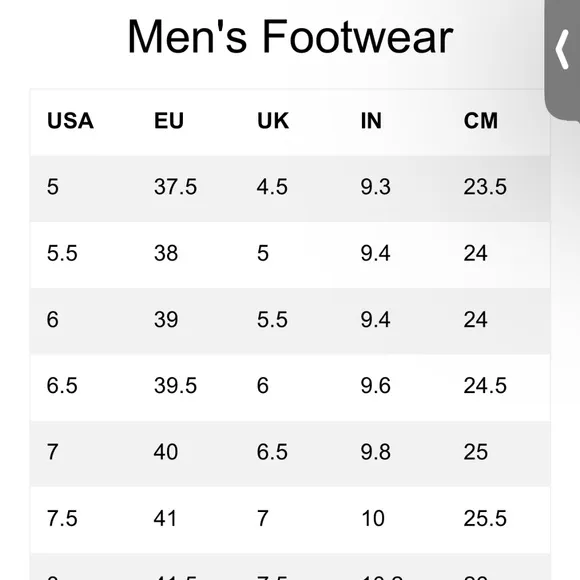Click CM value 25.5 cell

click(485, 518)
